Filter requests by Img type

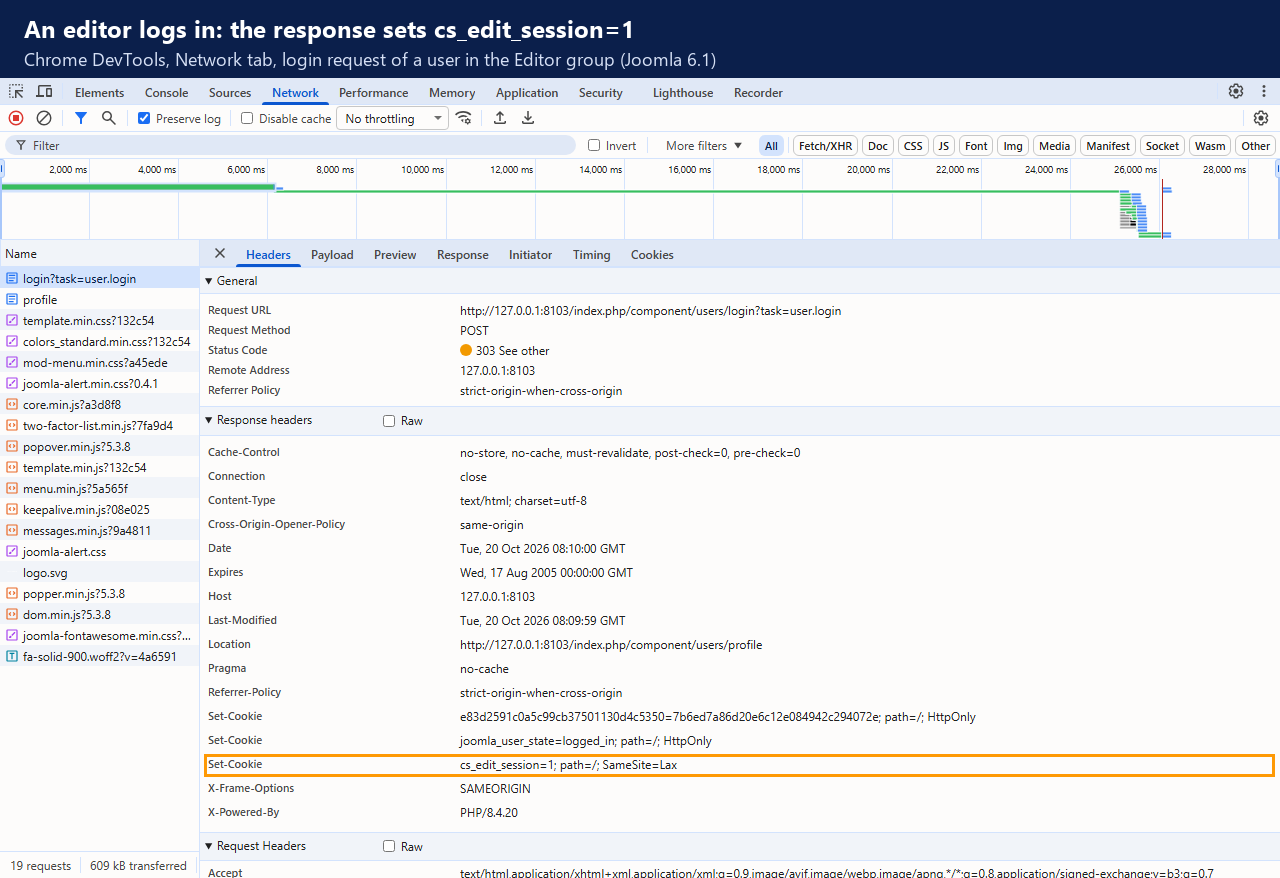pos(1013,146)
